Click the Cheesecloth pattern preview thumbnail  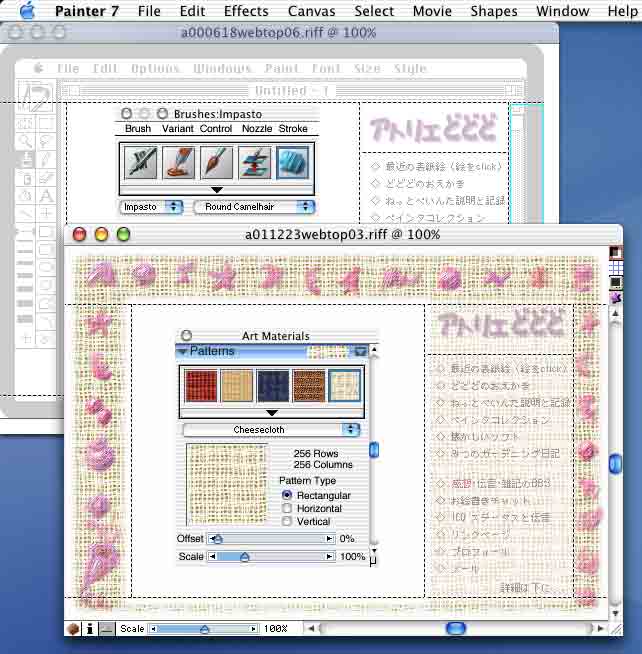pyautogui.click(x=227, y=484)
